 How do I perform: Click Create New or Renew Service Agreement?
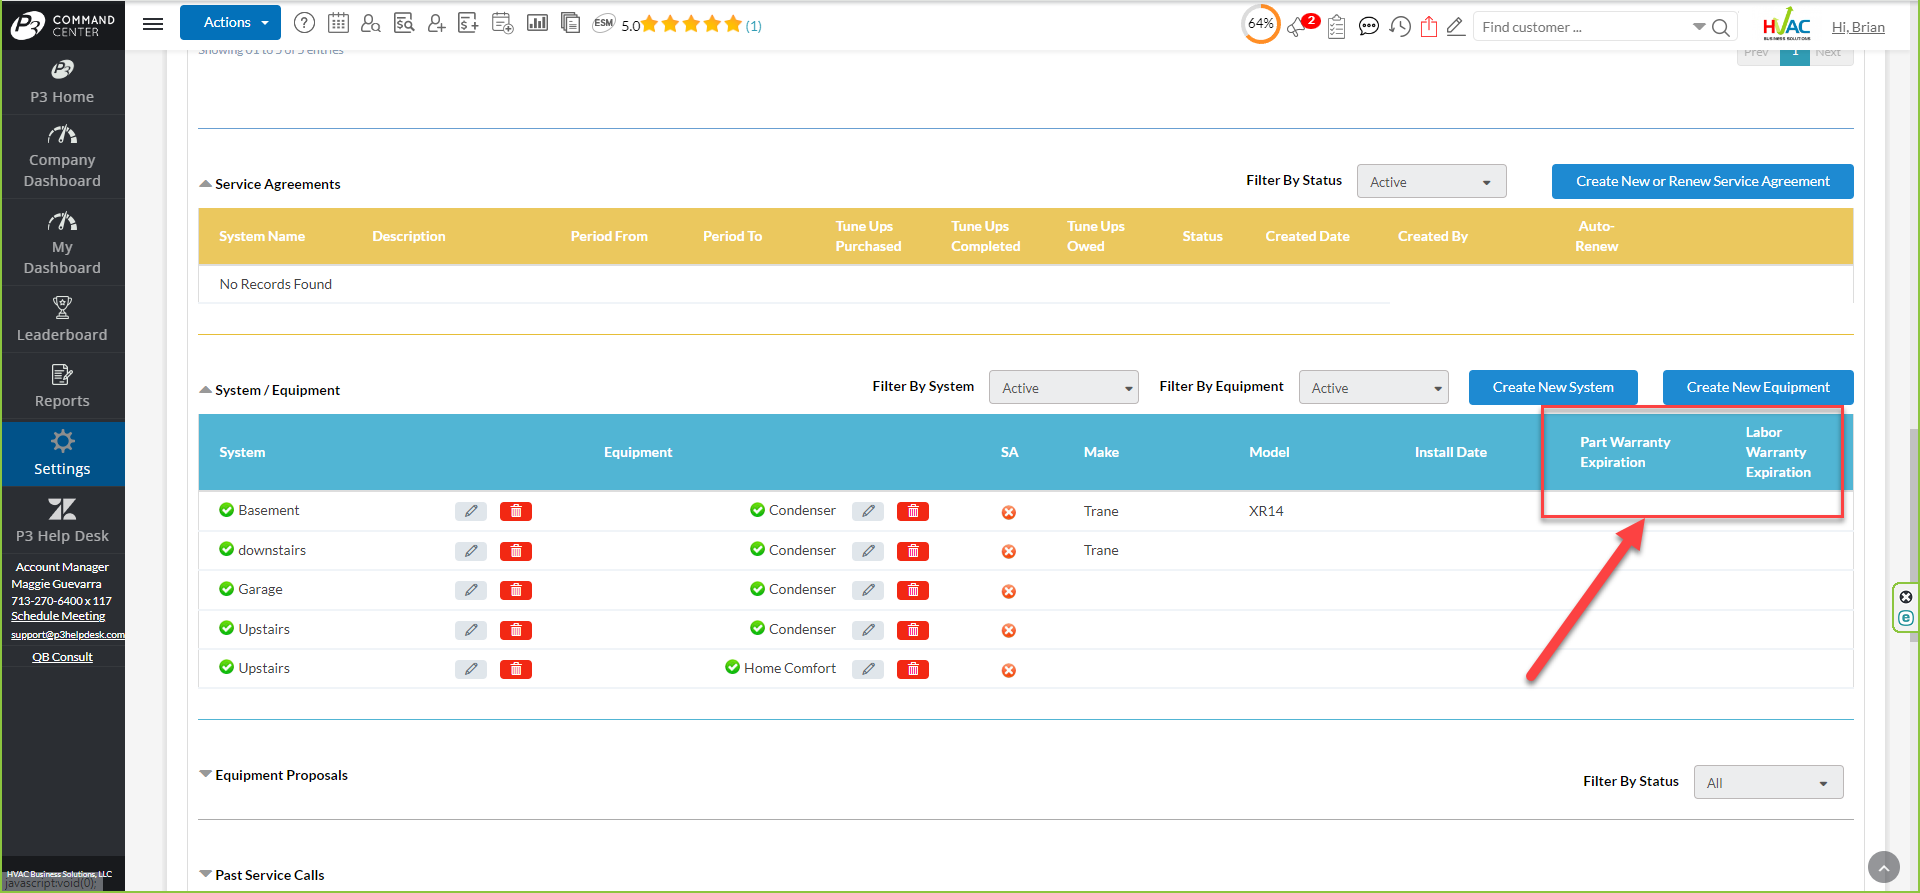[x=1702, y=182]
